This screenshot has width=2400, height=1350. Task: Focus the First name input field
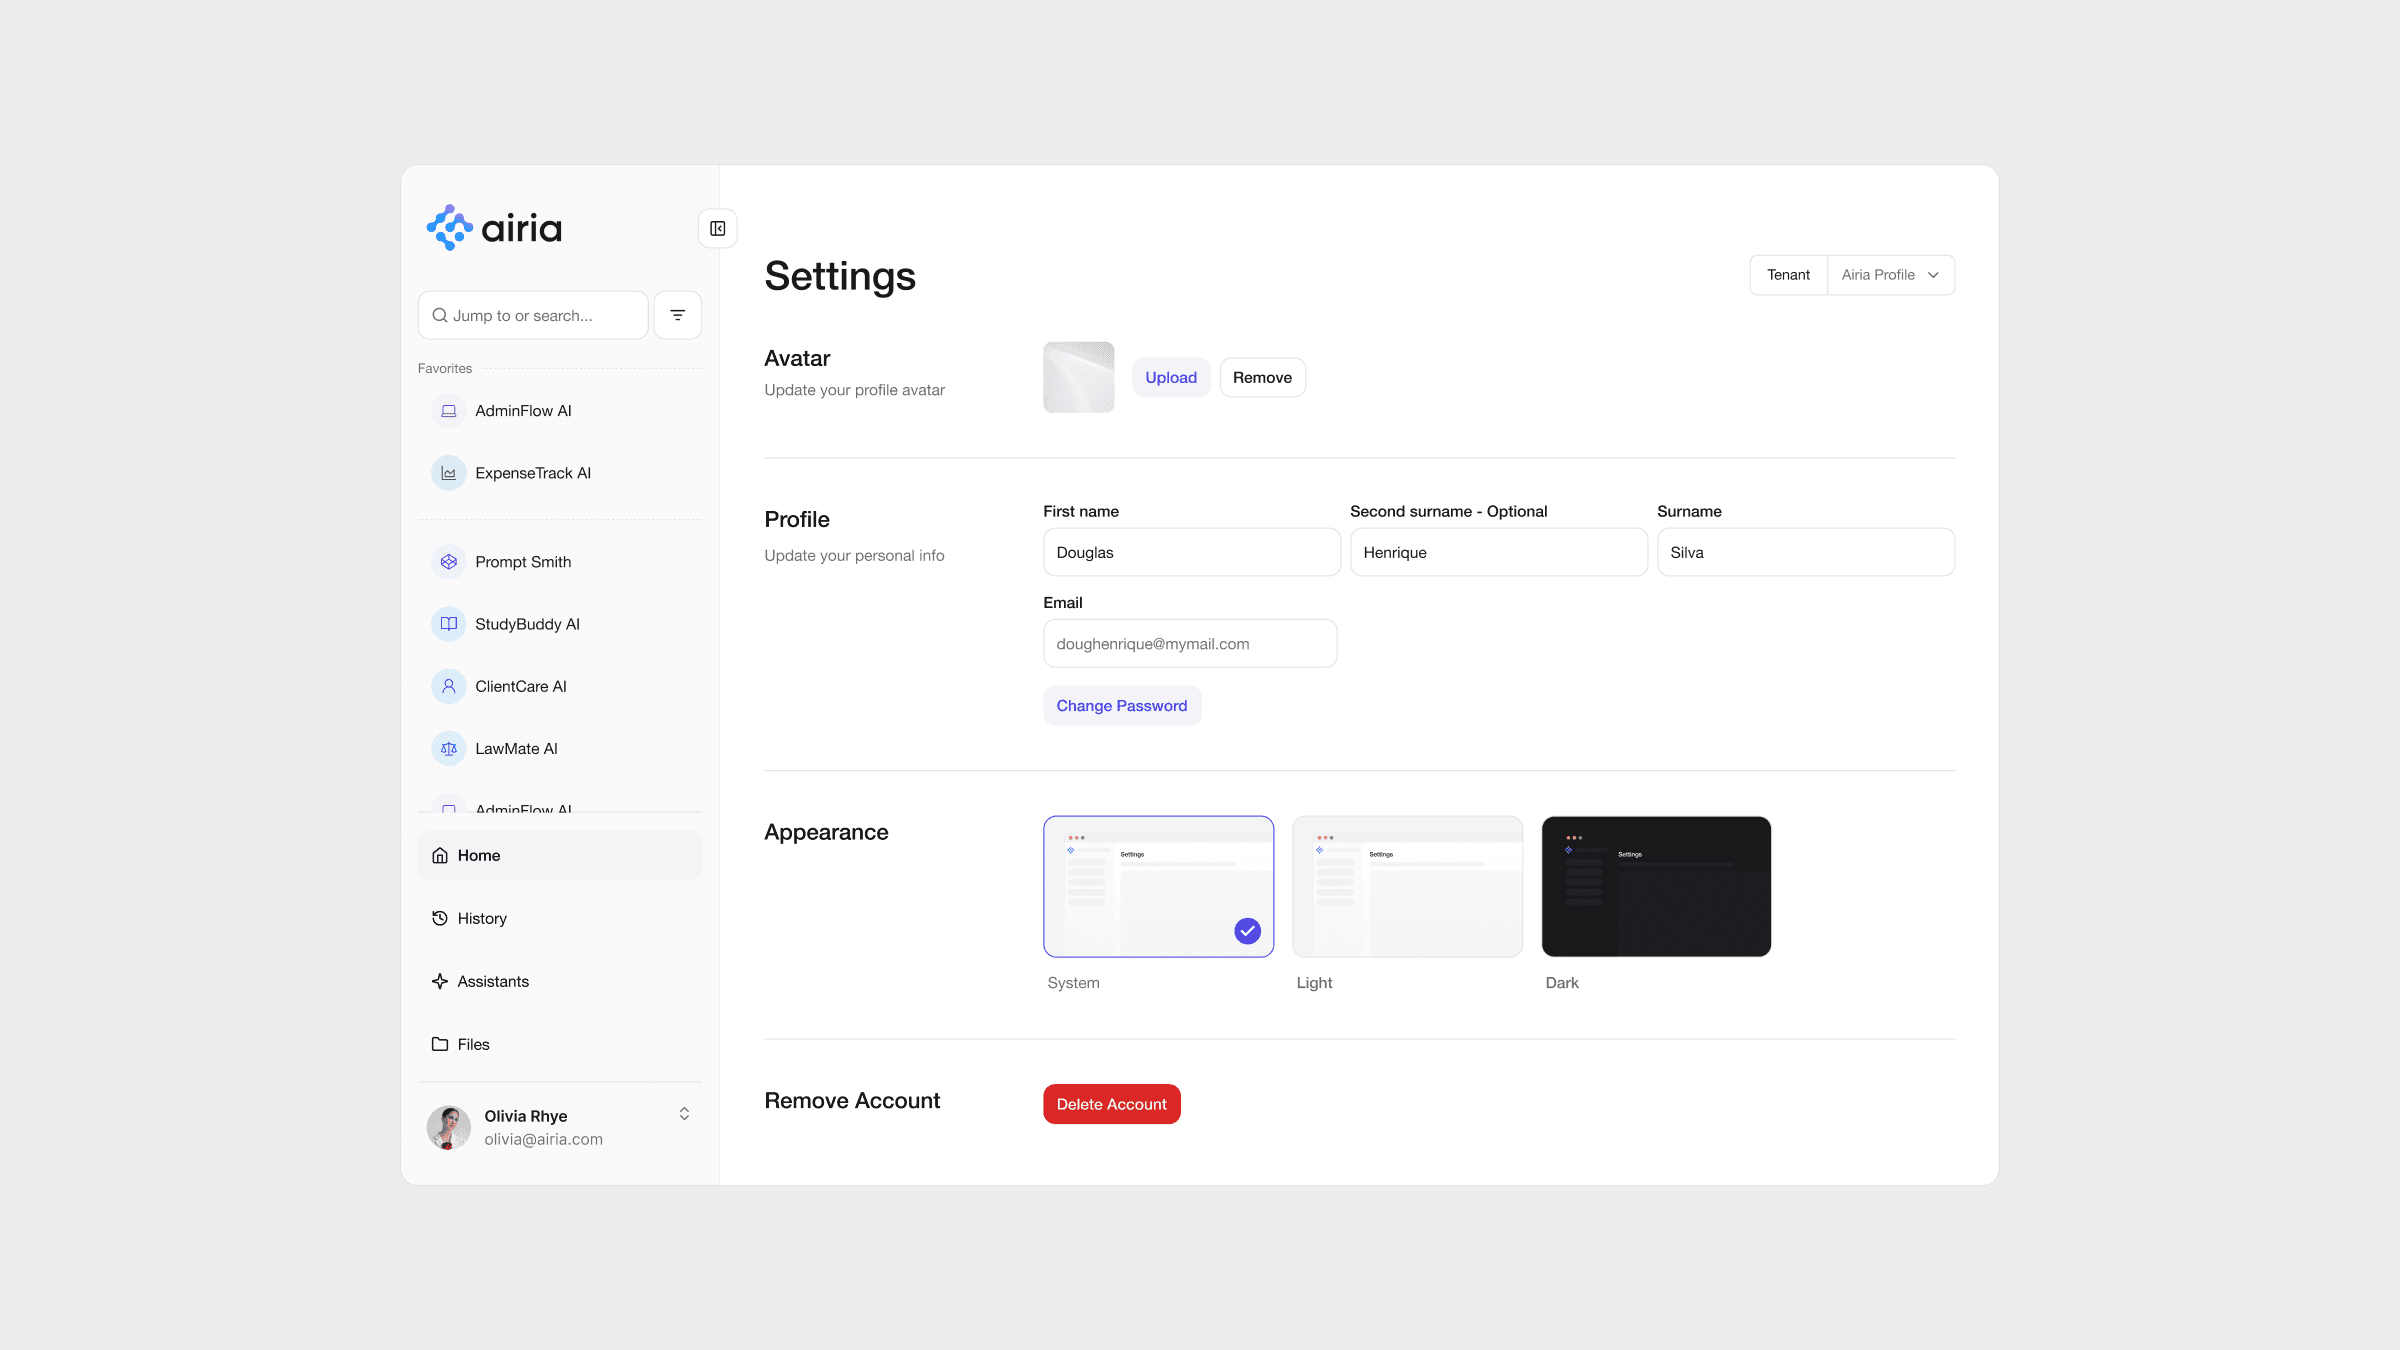coord(1191,552)
